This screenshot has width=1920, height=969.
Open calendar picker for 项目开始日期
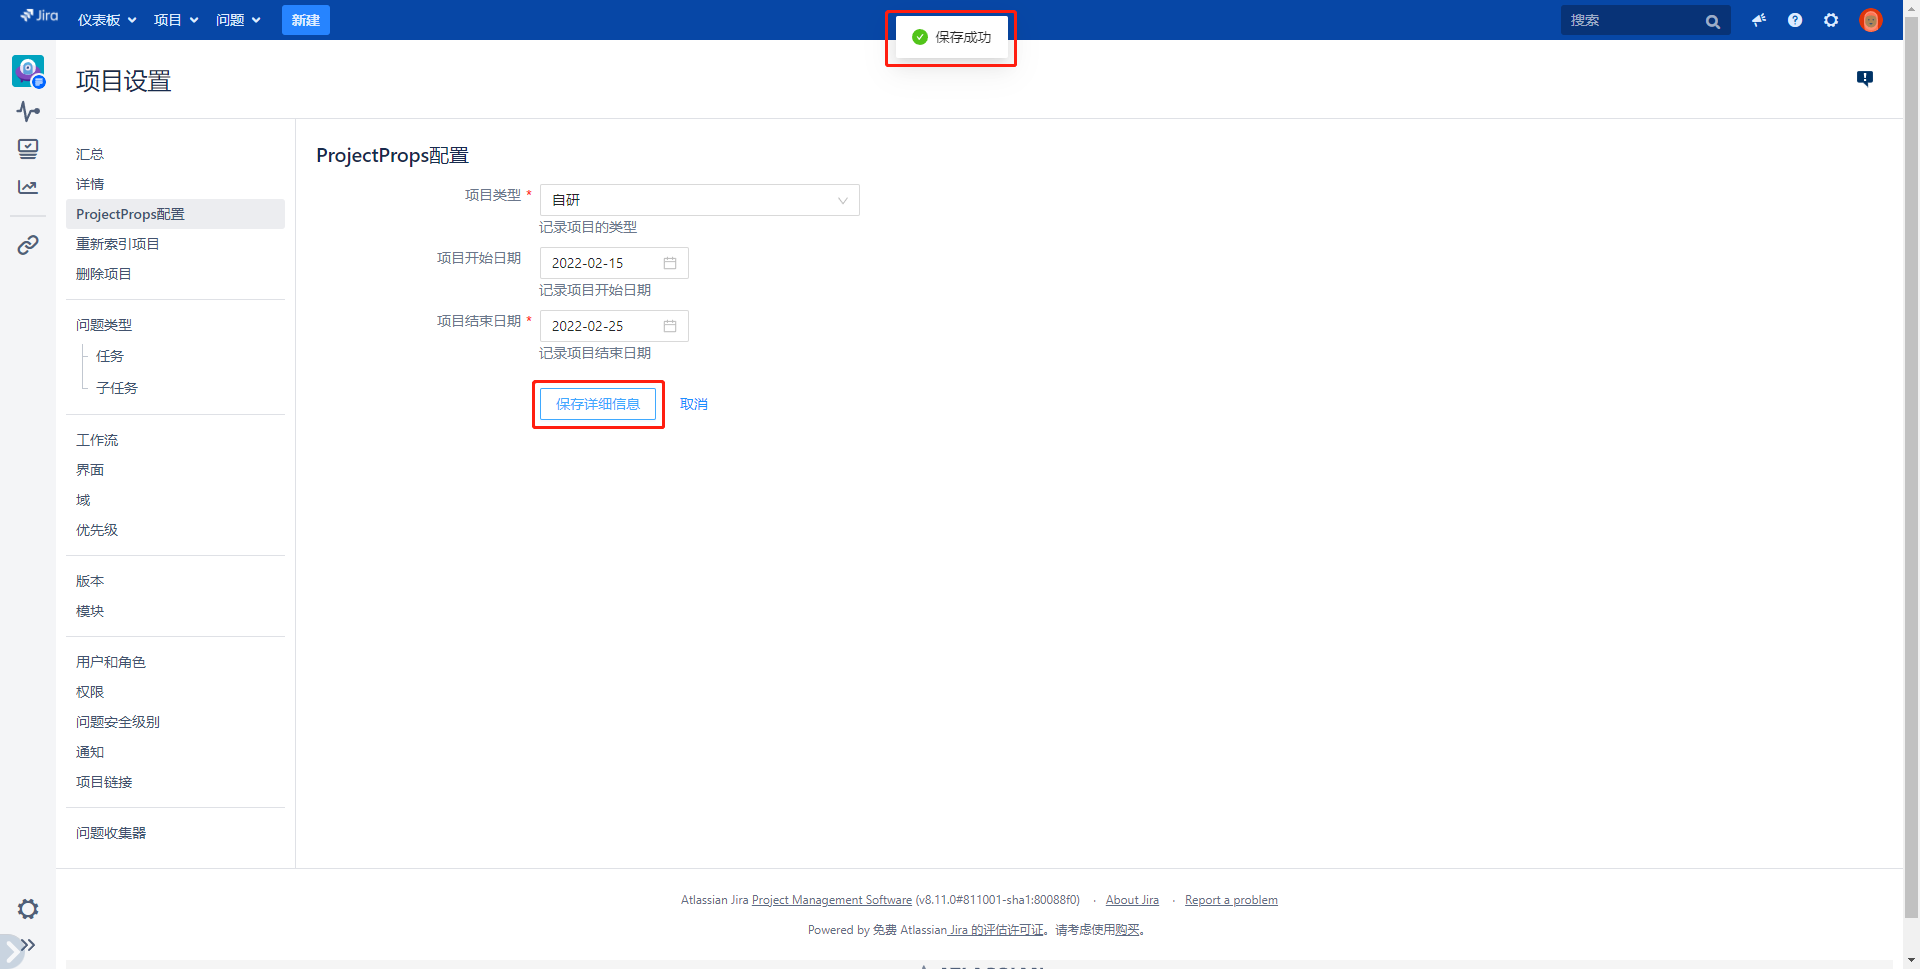(670, 263)
